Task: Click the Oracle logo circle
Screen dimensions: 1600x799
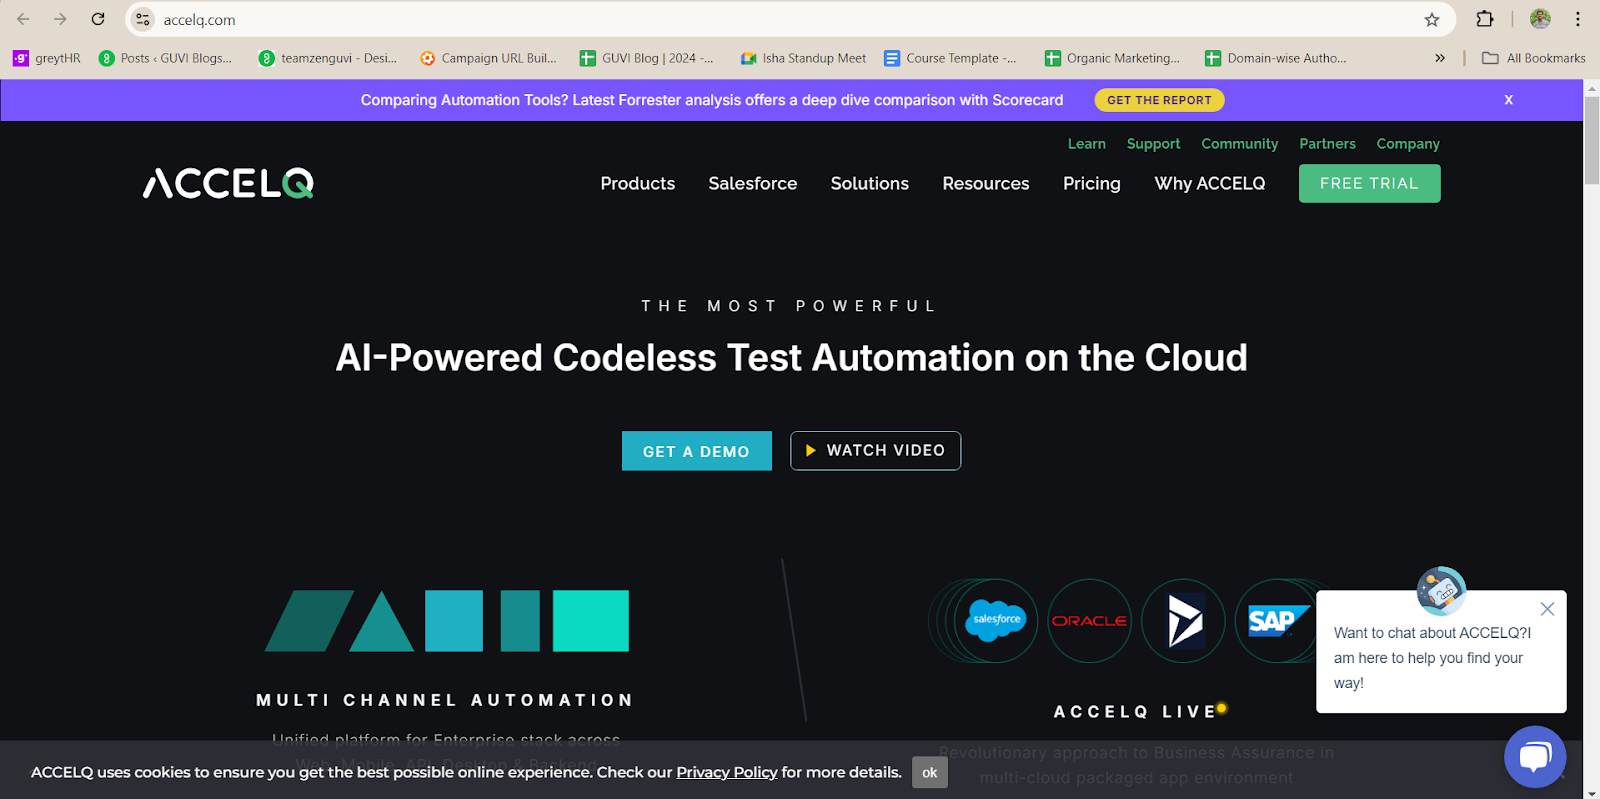Action: coord(1089,621)
